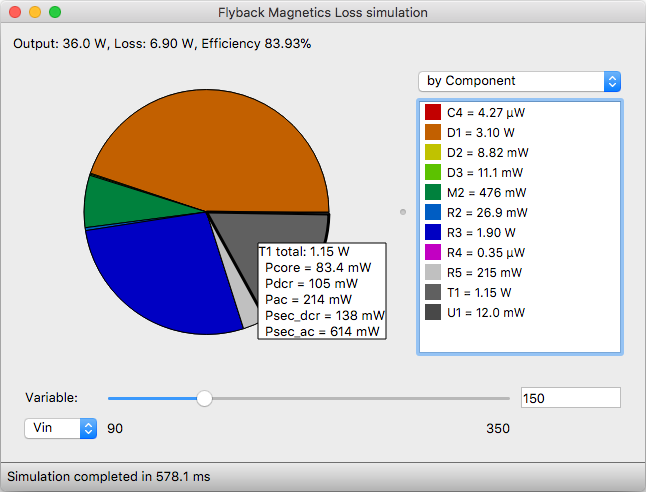Open the 'by Component' grouping dropdown
This screenshot has height=492, width=646.
click(519, 81)
